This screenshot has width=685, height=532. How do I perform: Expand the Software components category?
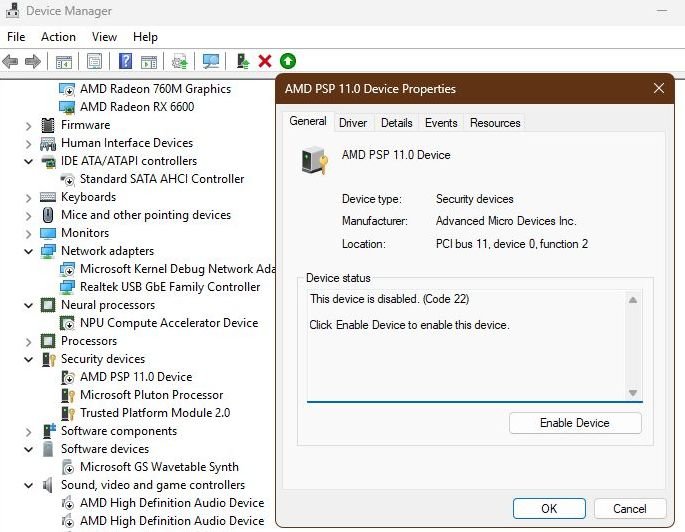tap(28, 432)
